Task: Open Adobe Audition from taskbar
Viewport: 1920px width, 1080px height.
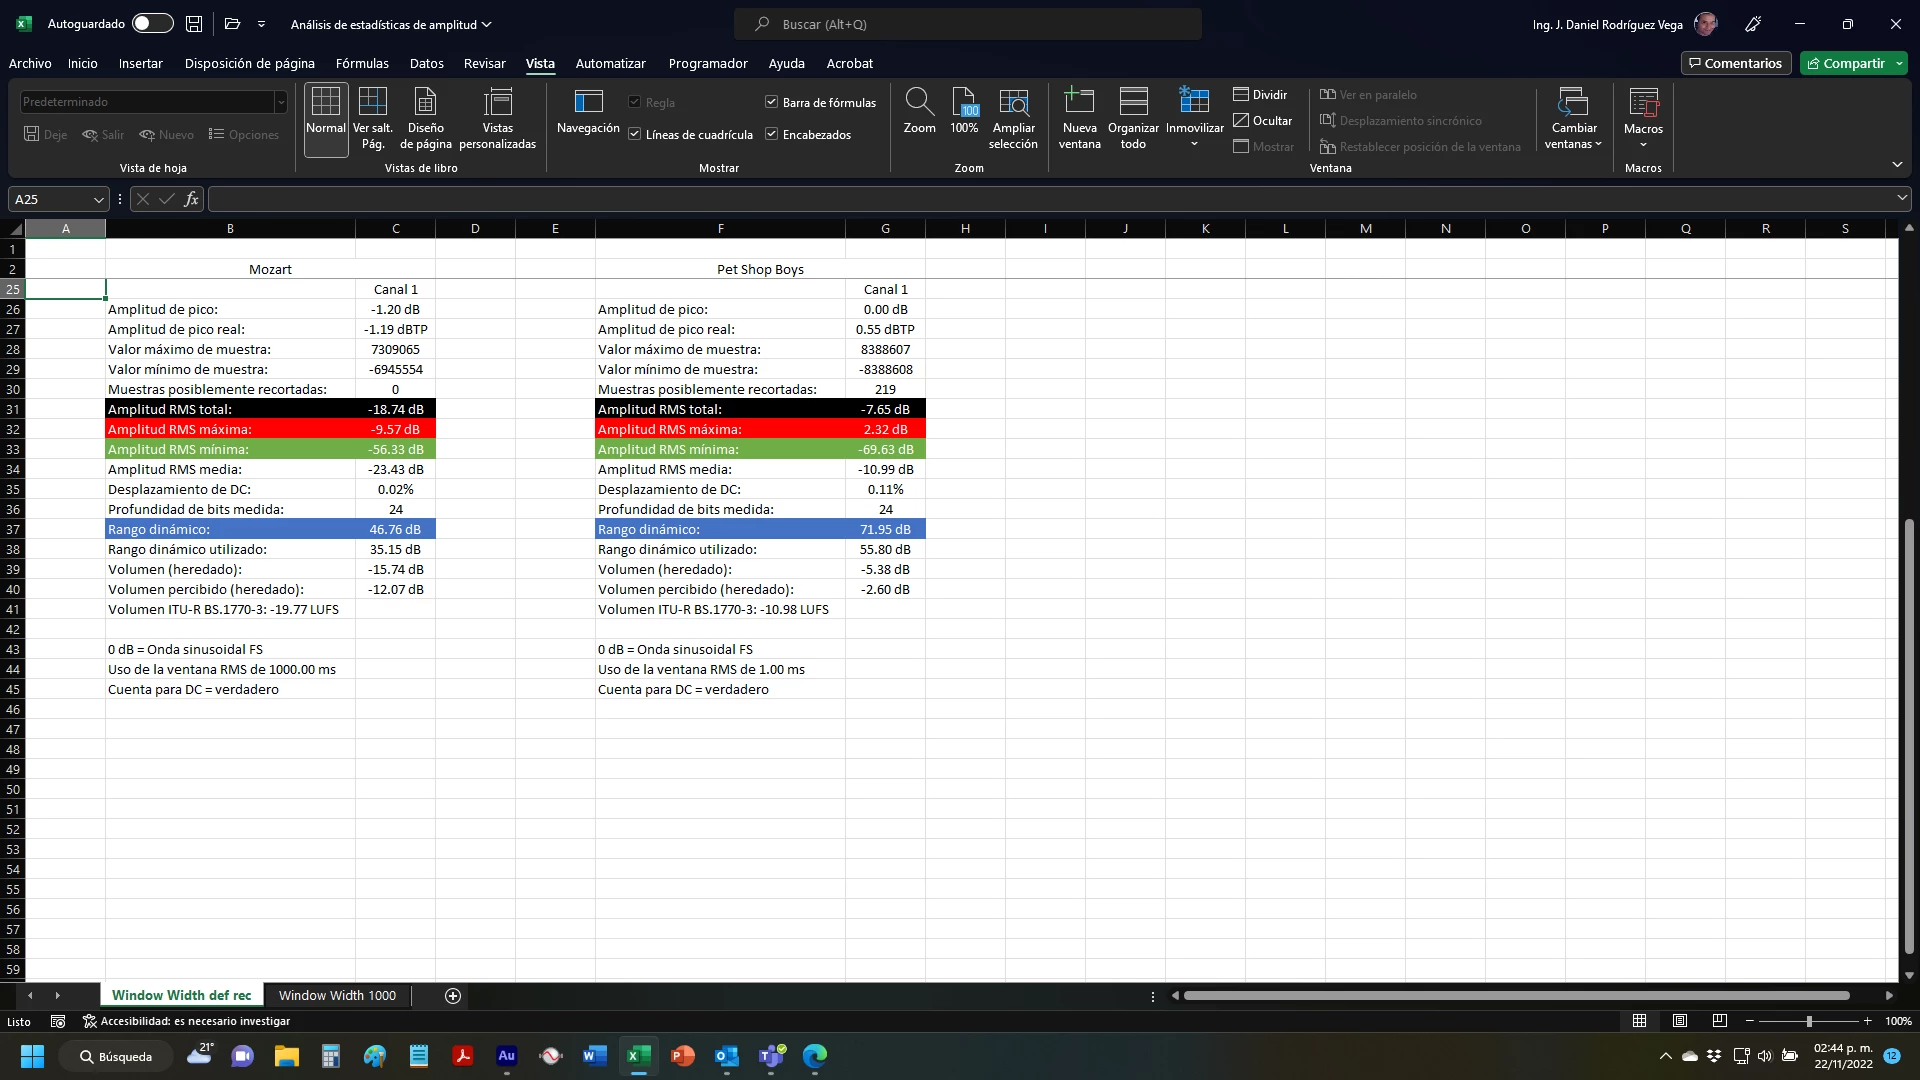Action: pyautogui.click(x=507, y=1056)
